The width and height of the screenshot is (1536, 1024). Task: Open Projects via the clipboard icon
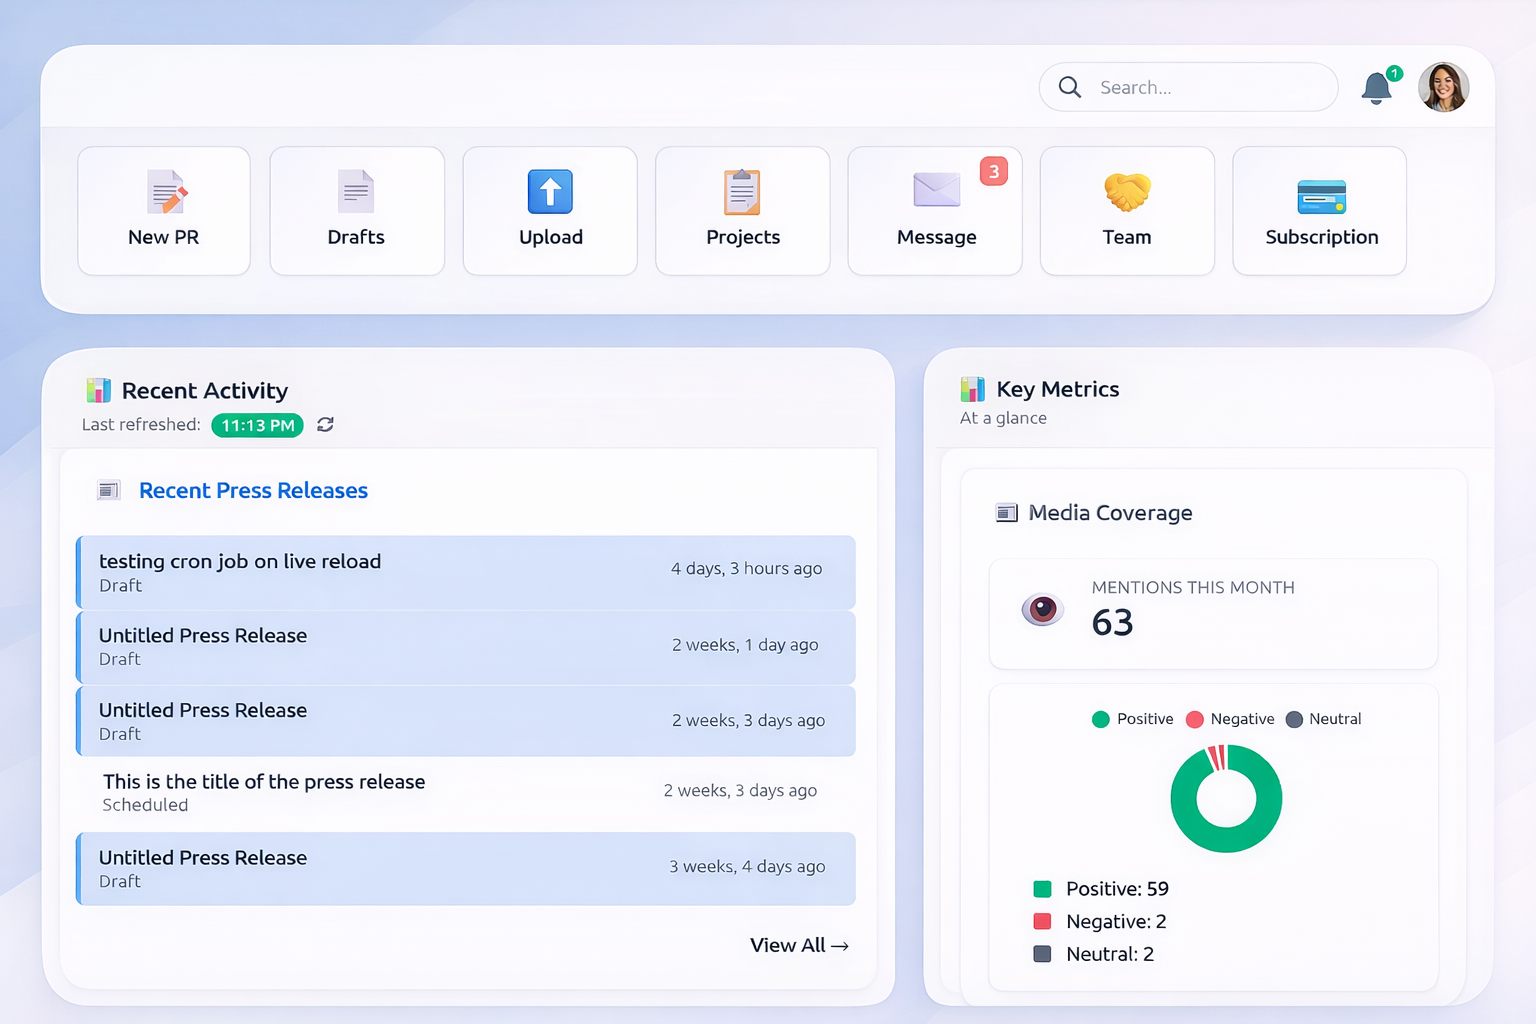click(742, 192)
